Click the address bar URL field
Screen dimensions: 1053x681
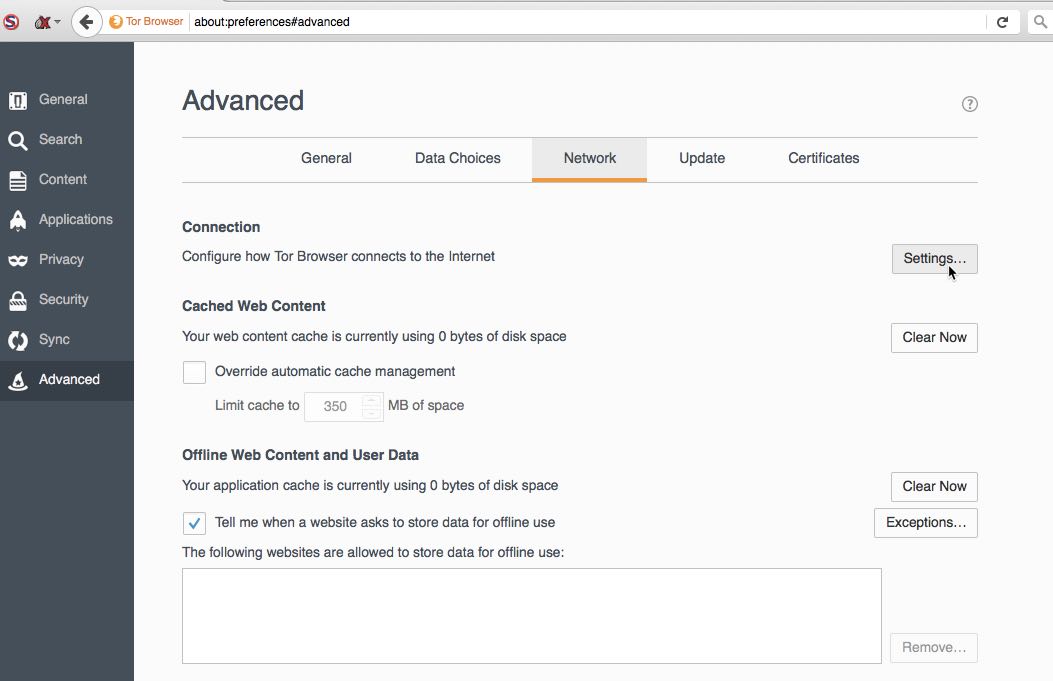pos(588,21)
